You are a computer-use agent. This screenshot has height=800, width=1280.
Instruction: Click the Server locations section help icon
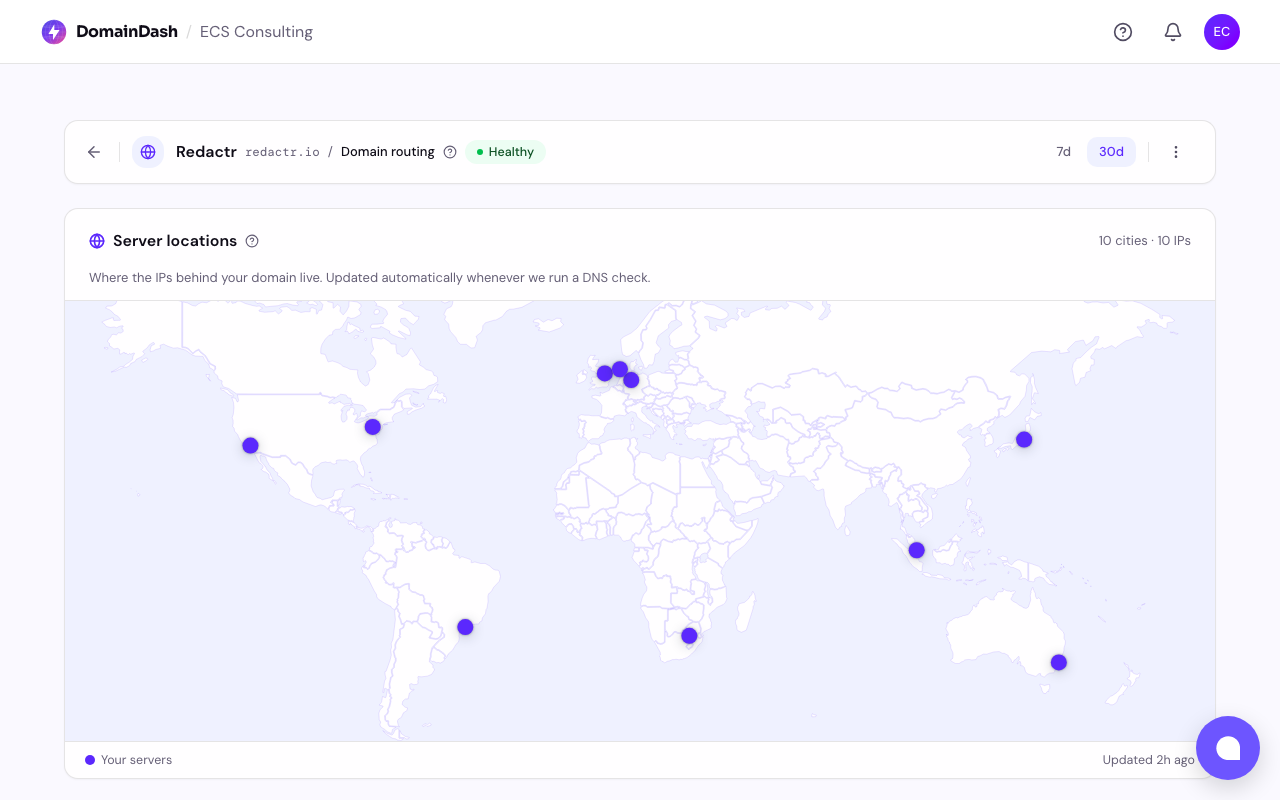(252, 241)
